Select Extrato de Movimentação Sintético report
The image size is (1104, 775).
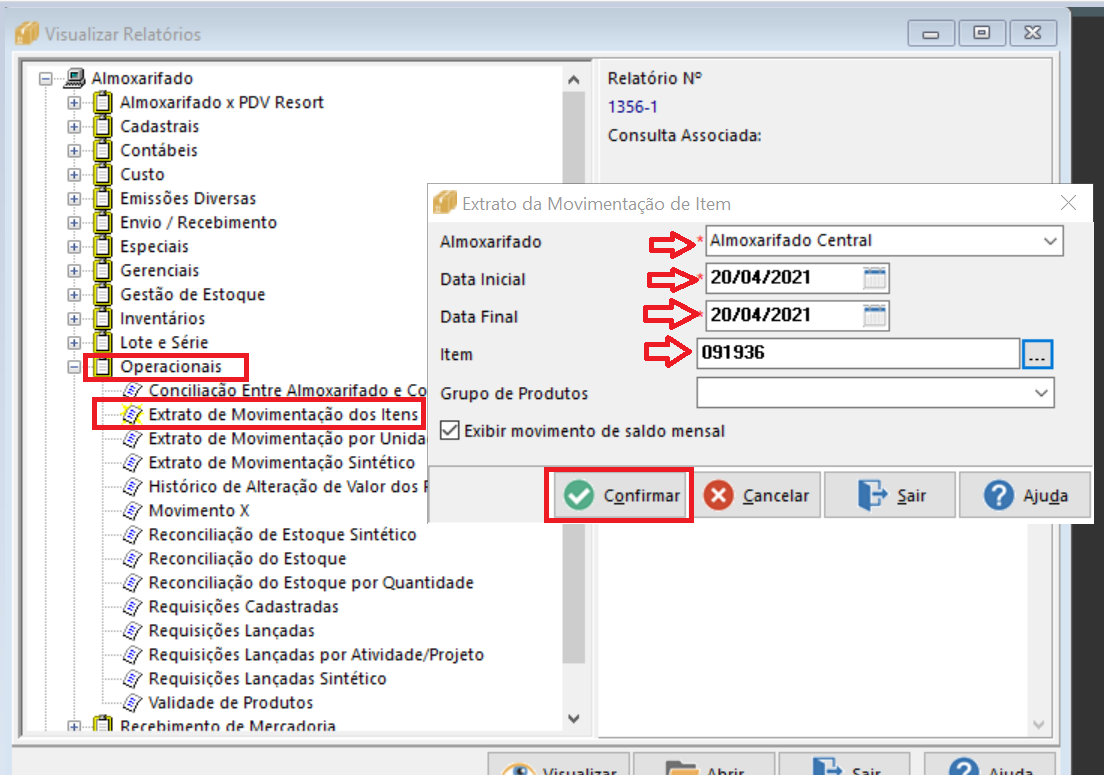282,462
